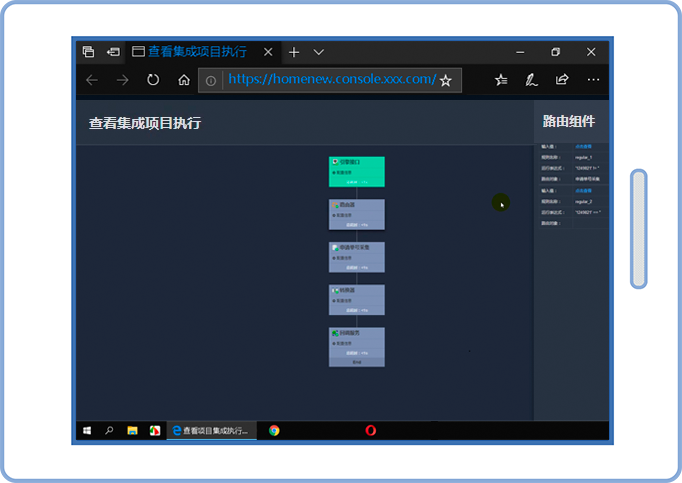Click the browser Refresh button
The width and height of the screenshot is (682, 483).
tap(153, 80)
